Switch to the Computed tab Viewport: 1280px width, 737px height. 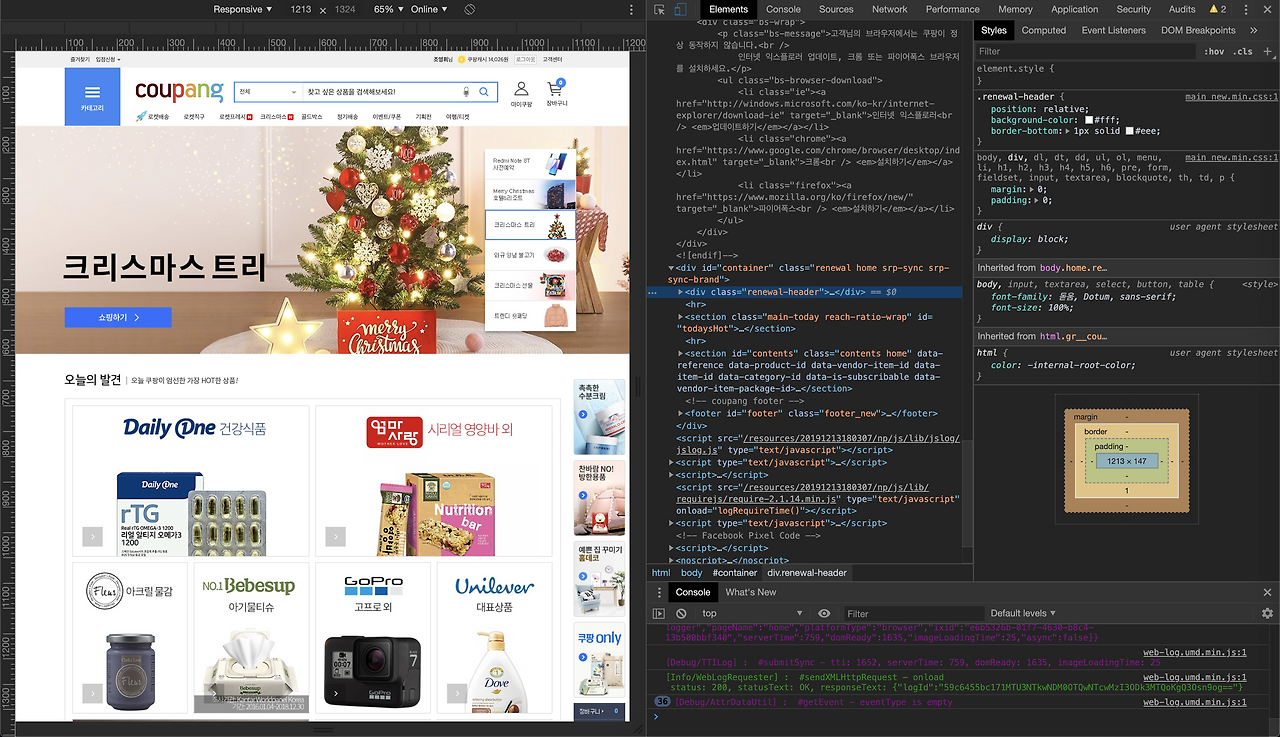pyautogui.click(x=1043, y=30)
